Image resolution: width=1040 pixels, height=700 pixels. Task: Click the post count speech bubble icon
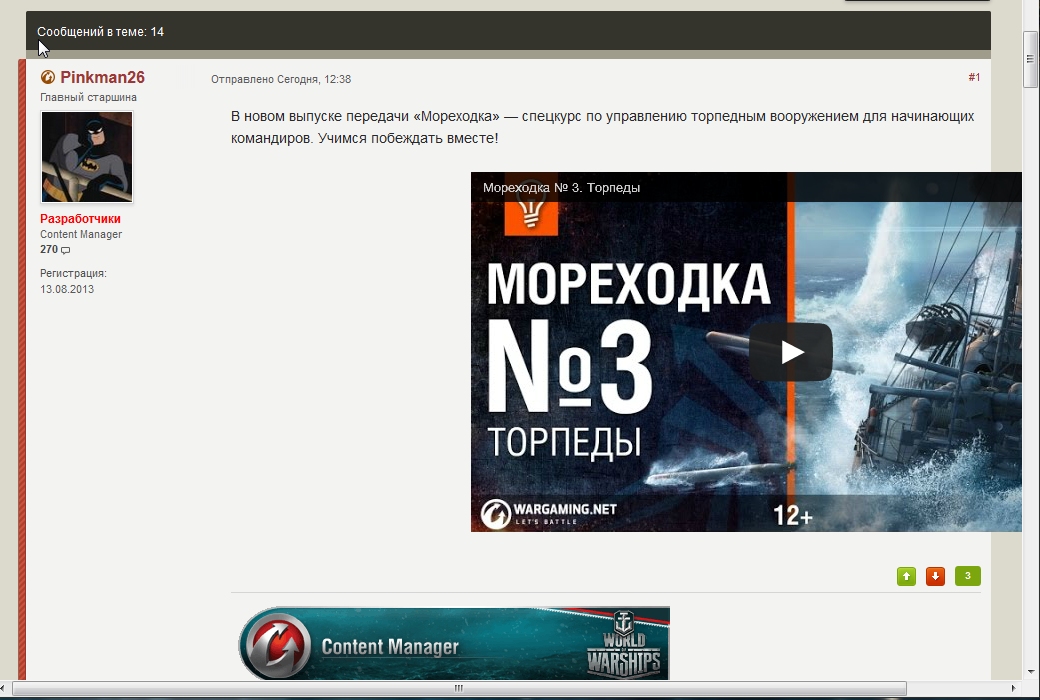pos(65,250)
